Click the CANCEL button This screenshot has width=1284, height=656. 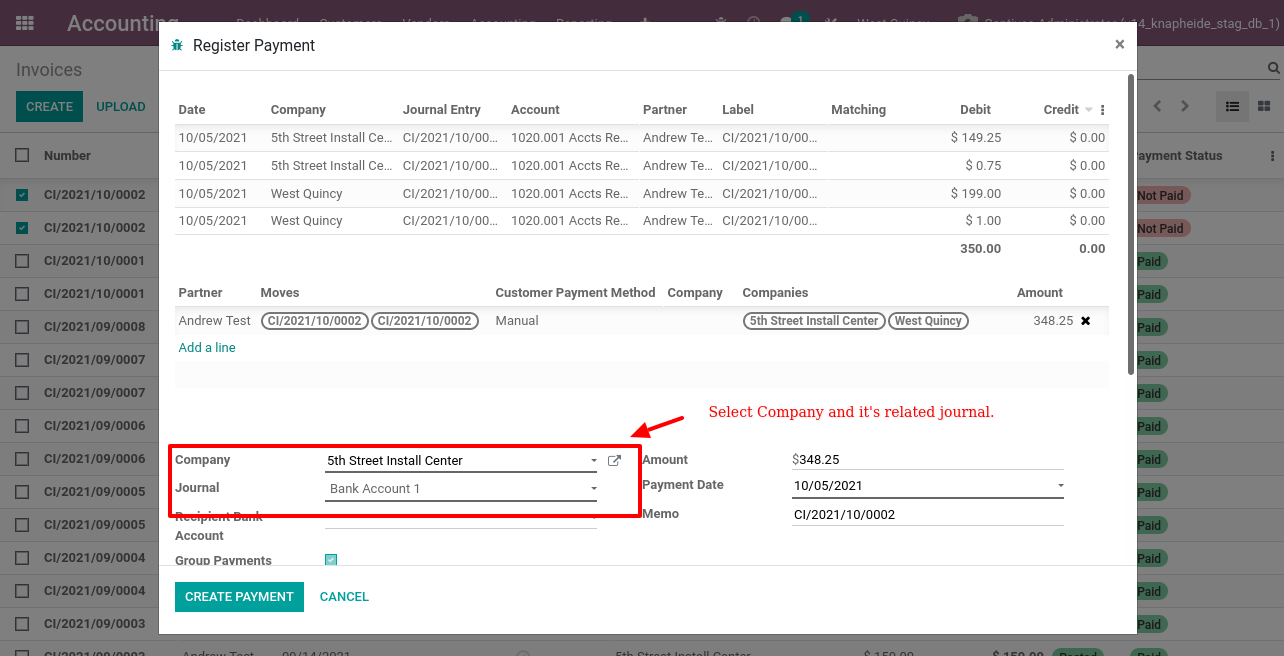point(344,597)
